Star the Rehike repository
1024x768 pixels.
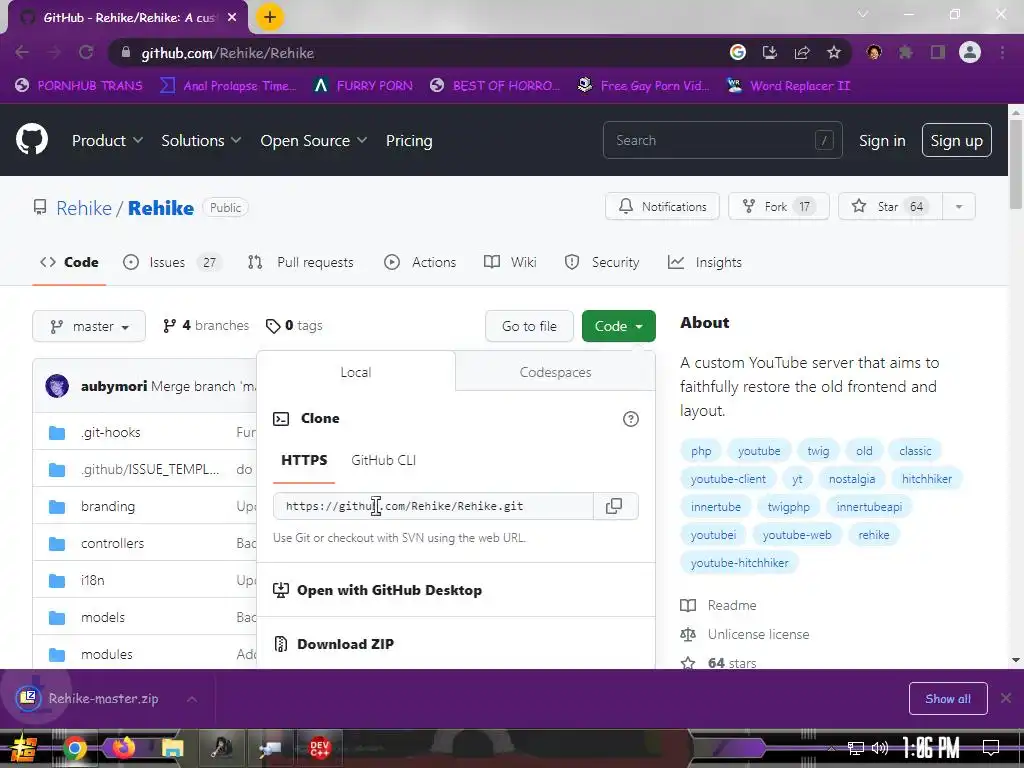889,206
